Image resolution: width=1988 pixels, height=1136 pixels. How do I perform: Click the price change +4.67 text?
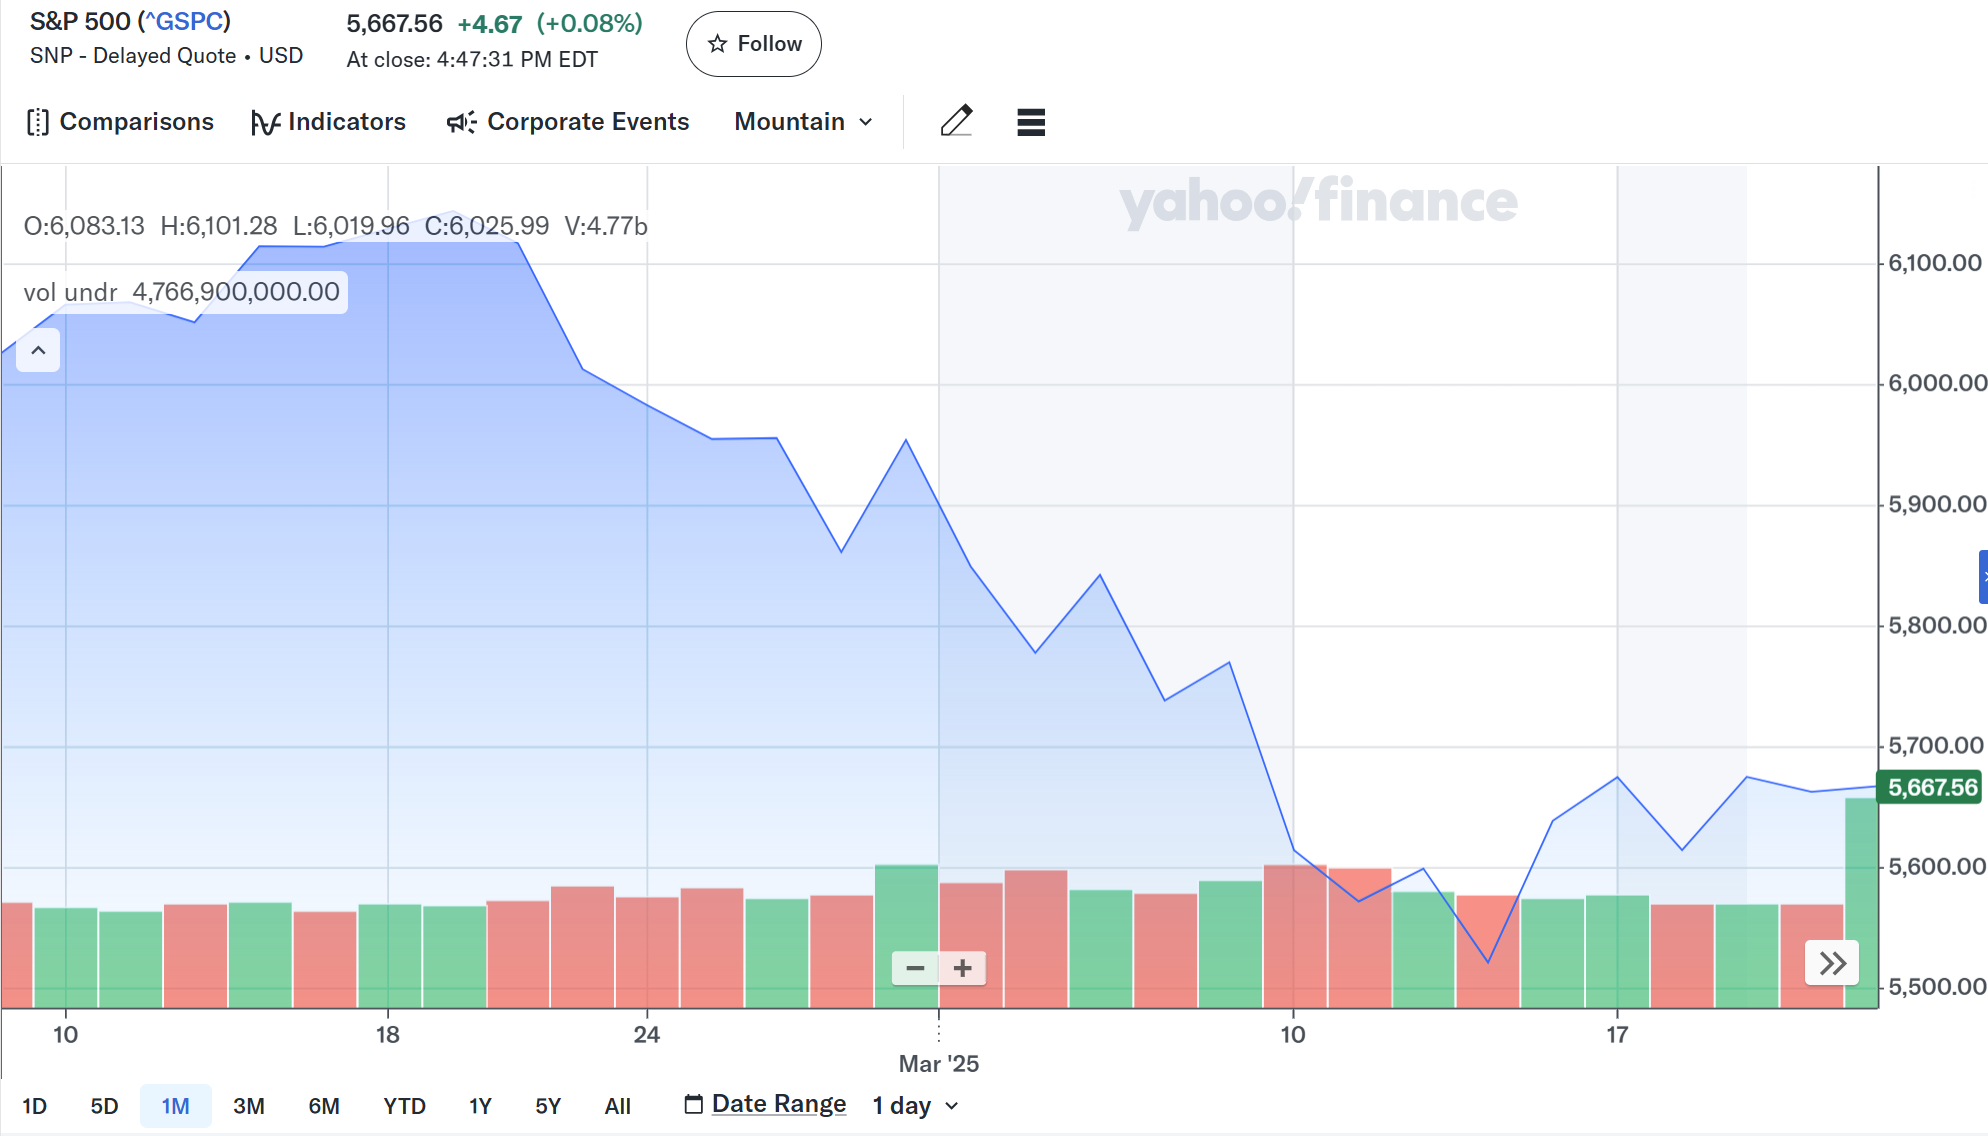point(490,24)
